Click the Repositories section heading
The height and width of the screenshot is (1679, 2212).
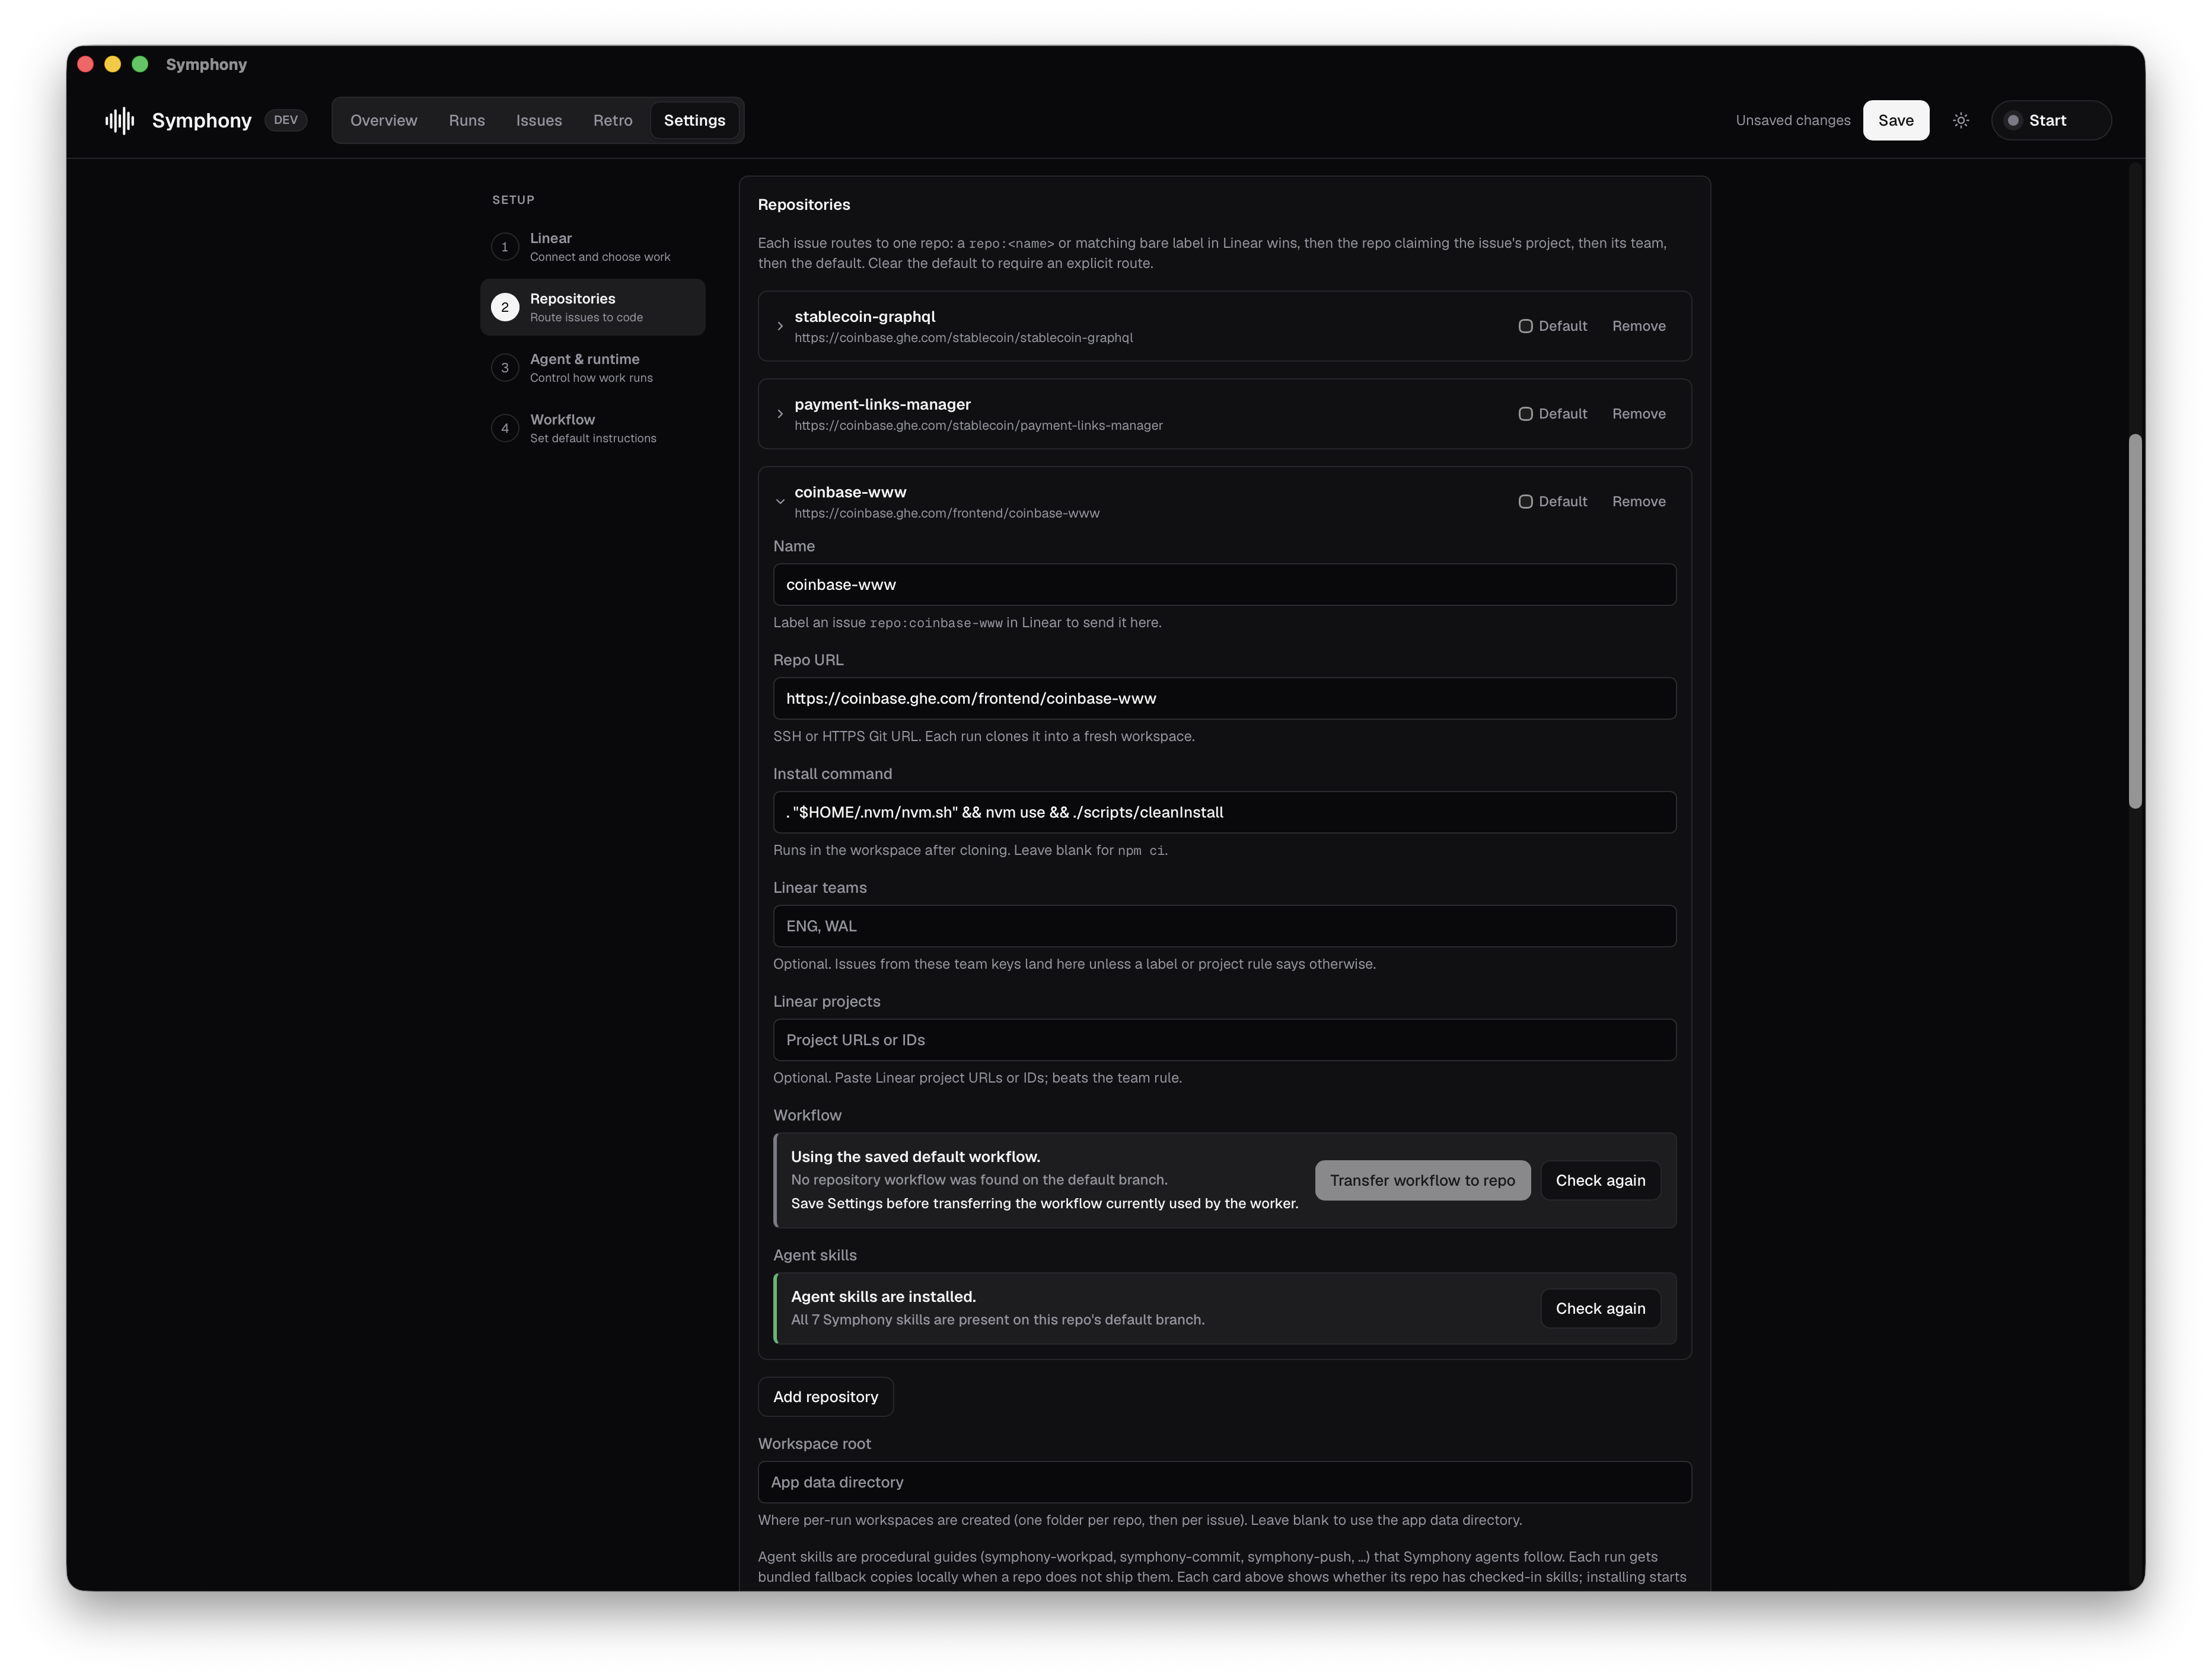[x=804, y=205]
